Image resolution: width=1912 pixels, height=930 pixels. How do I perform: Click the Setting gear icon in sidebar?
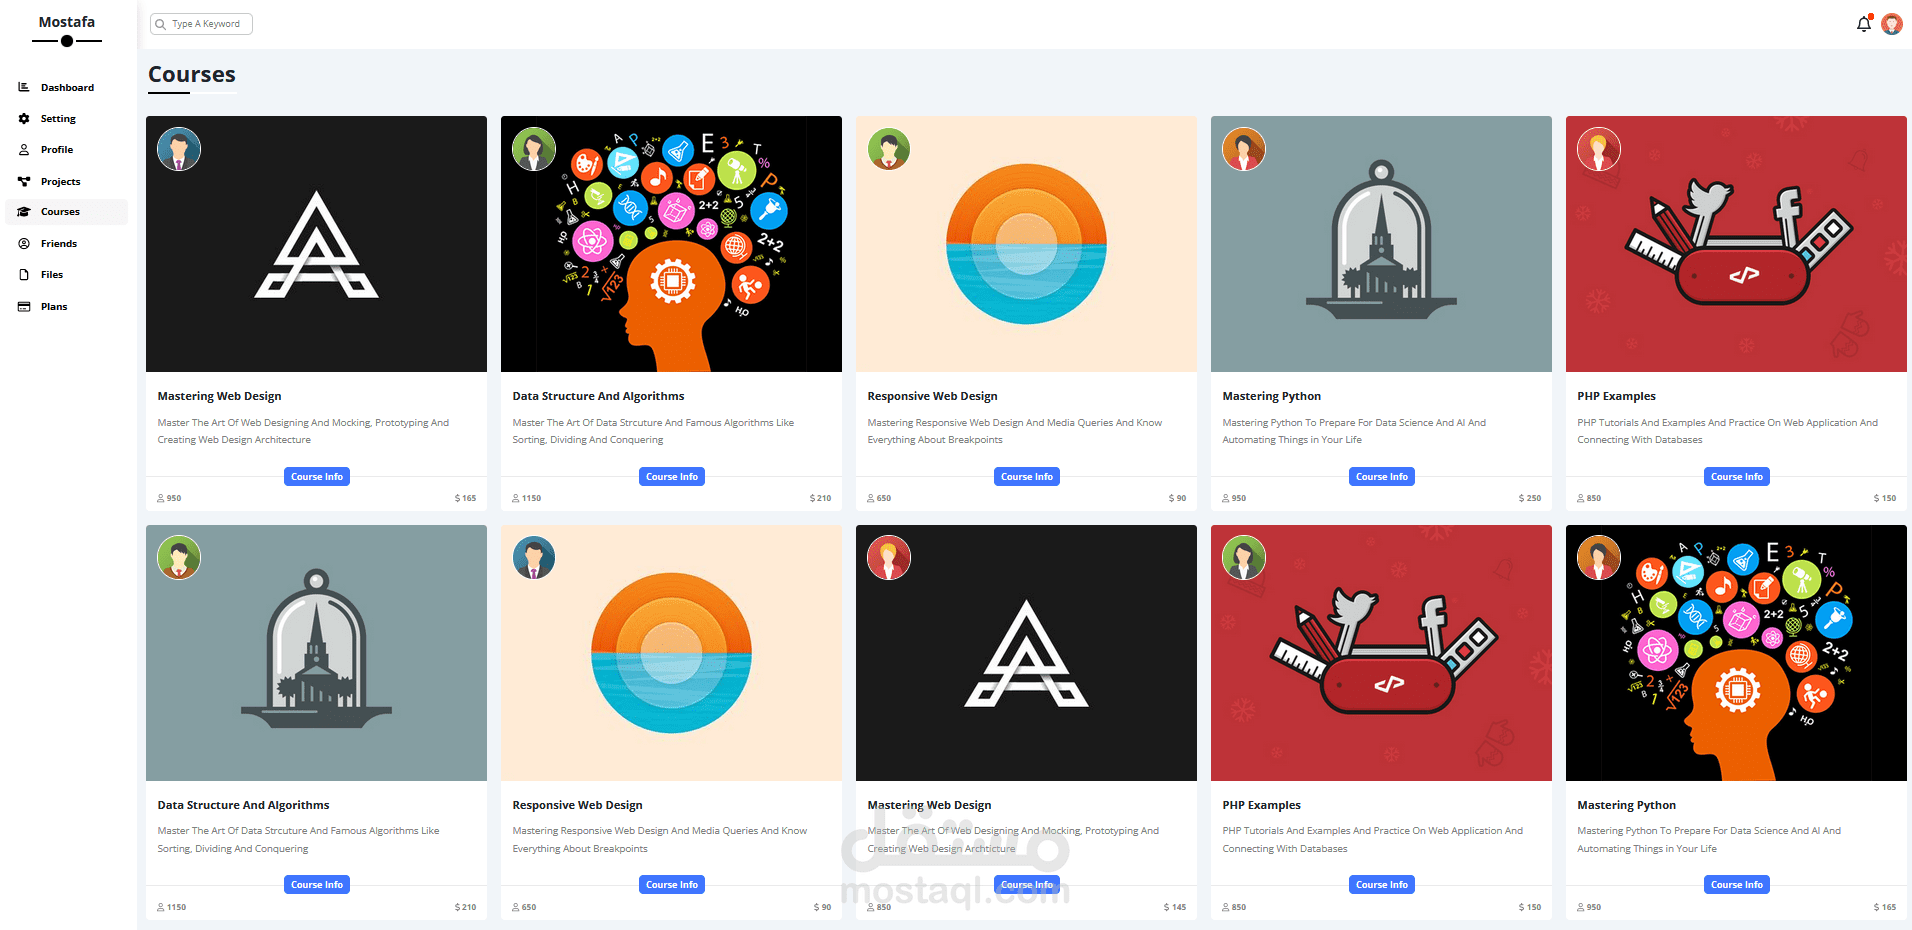point(24,119)
